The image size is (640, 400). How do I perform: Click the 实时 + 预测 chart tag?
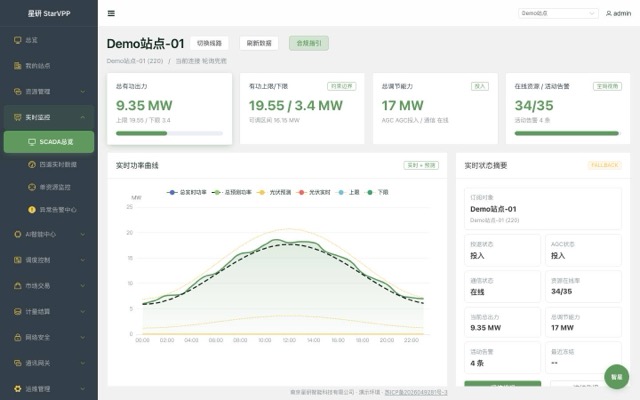click(x=421, y=165)
